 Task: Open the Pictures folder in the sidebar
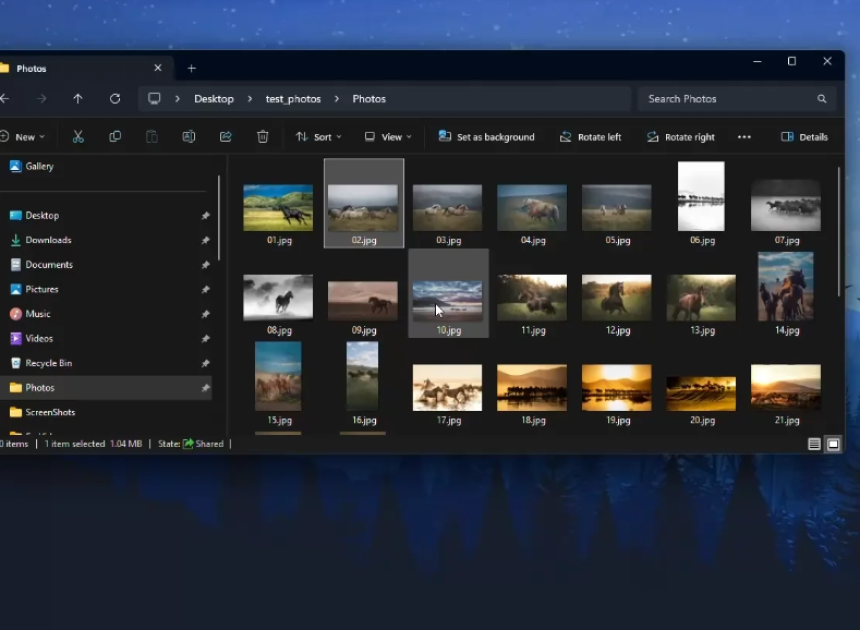tap(42, 289)
